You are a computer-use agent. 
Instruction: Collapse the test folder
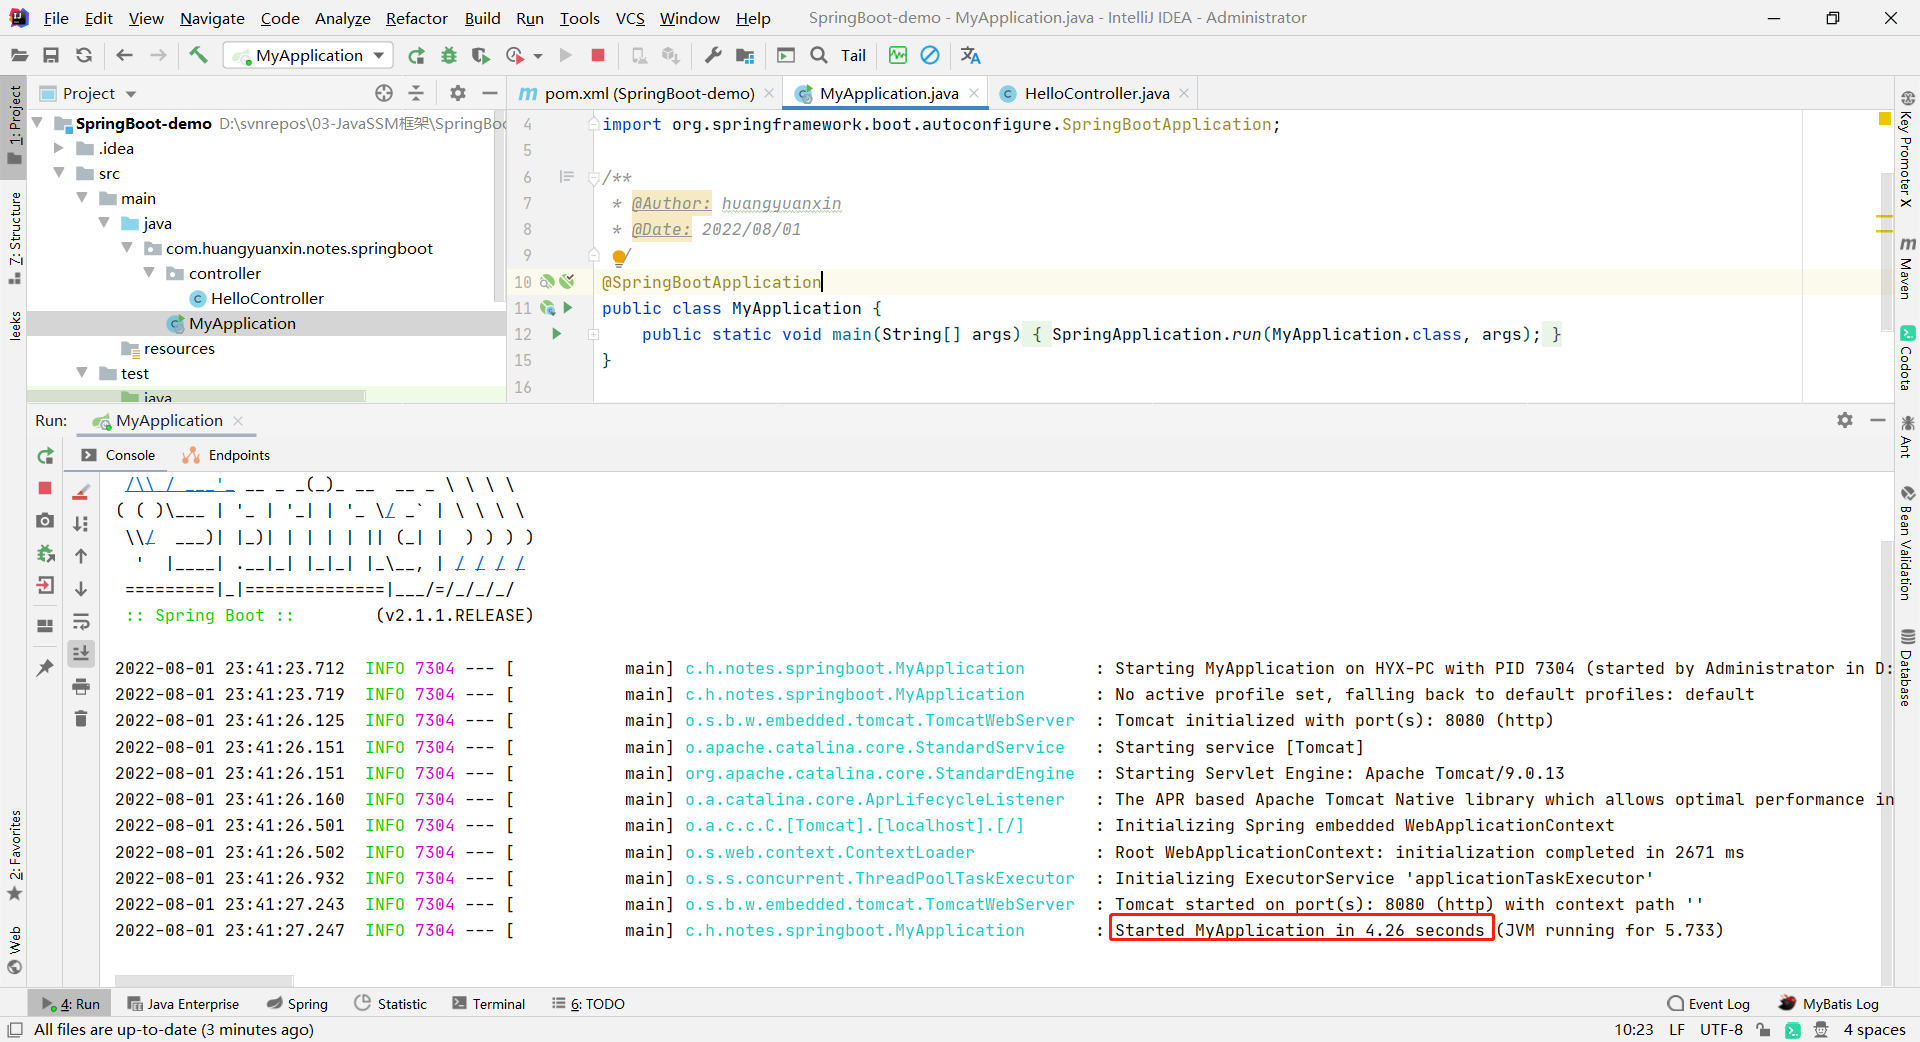pyautogui.click(x=82, y=373)
